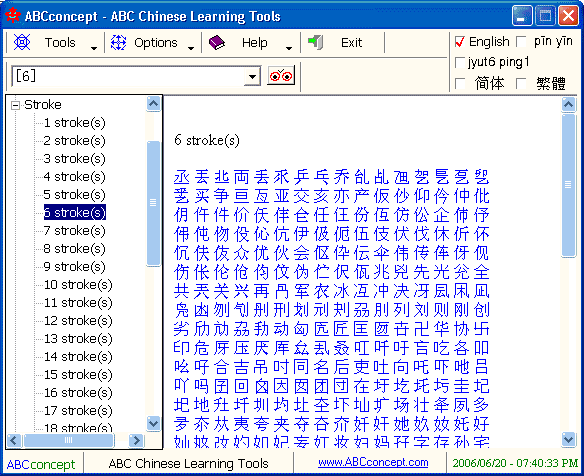584x476 pixels.
Task: Select 14 stroke(s) in the tree
Action: tap(78, 356)
